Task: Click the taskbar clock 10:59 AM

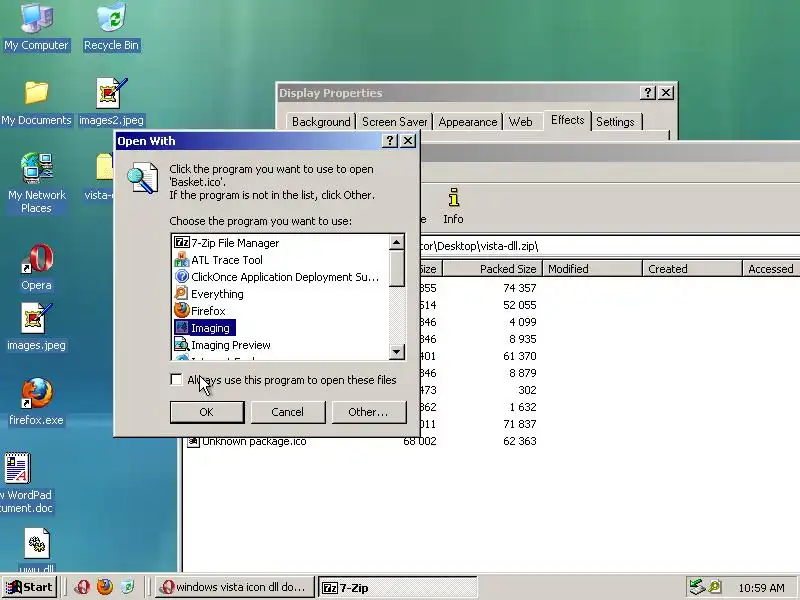Action: 761,588
